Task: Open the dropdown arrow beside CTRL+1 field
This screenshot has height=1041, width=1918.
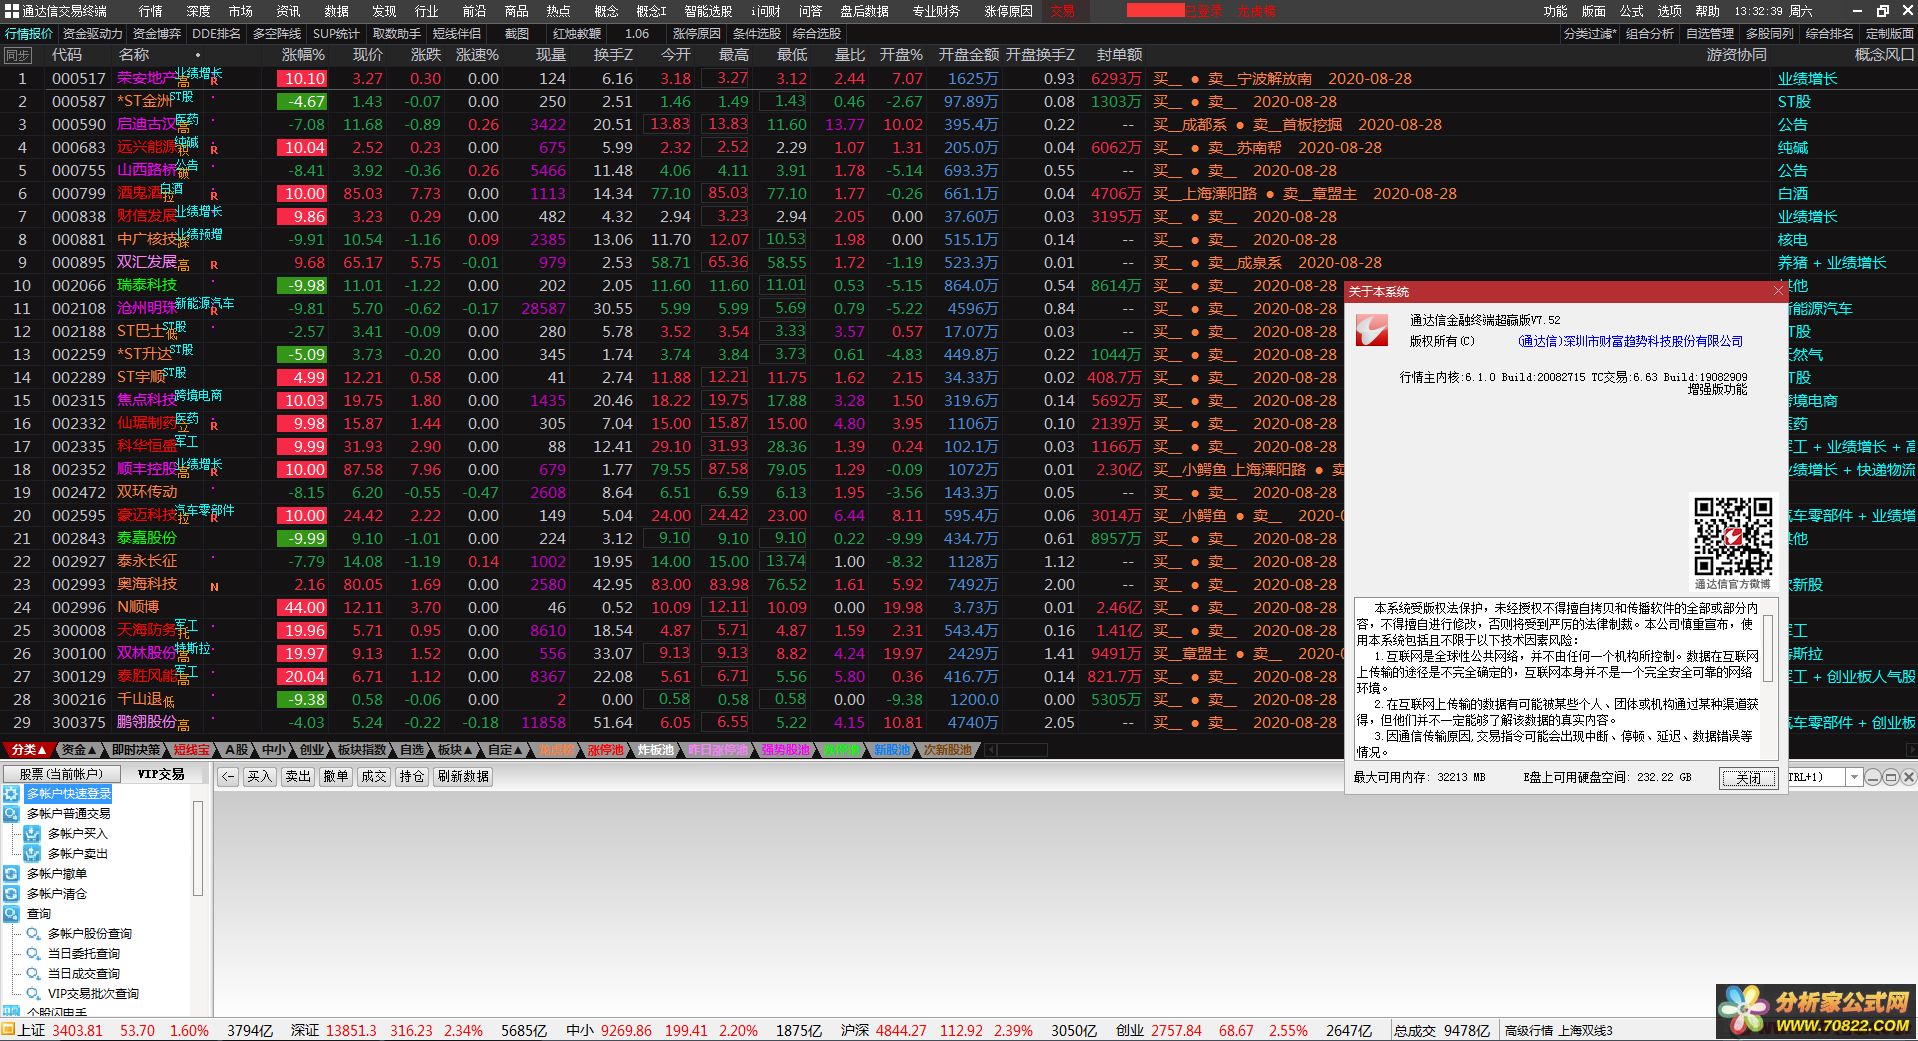Action: click(x=1853, y=776)
